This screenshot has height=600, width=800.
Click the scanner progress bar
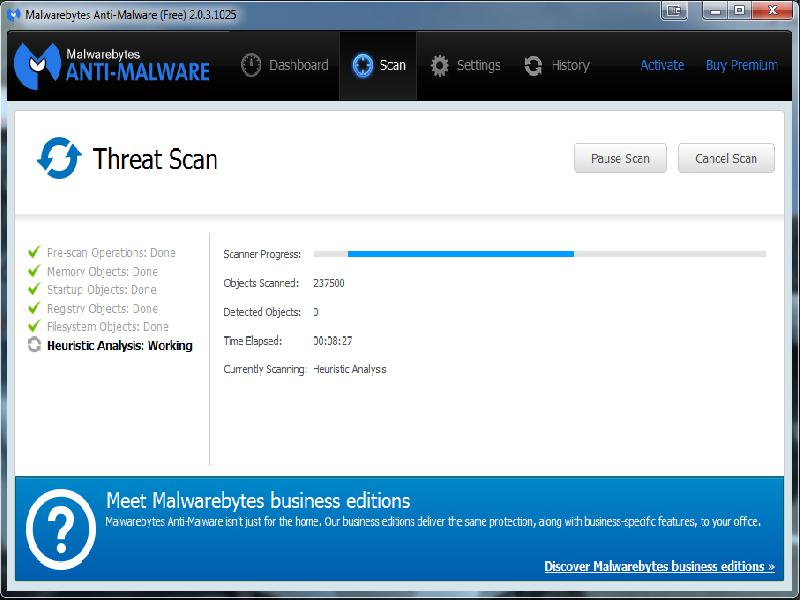[540, 254]
